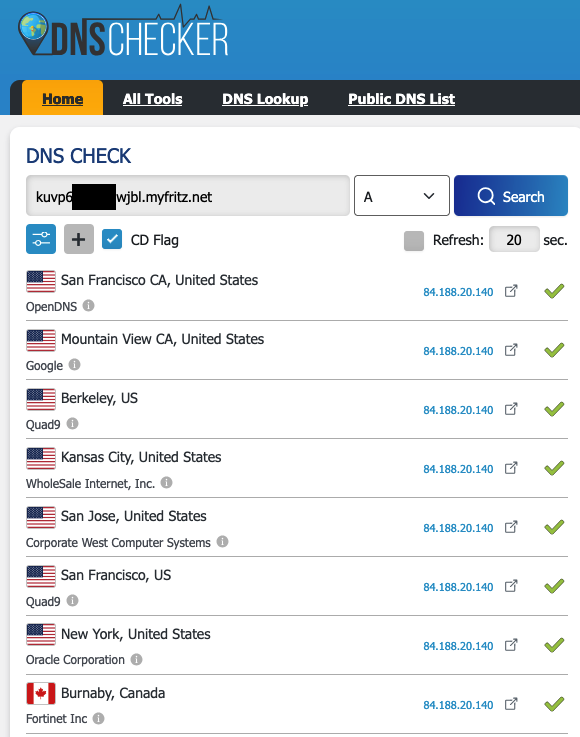
Task: Click info icon beside WholeSale Internet, Inc.
Action: (166, 483)
